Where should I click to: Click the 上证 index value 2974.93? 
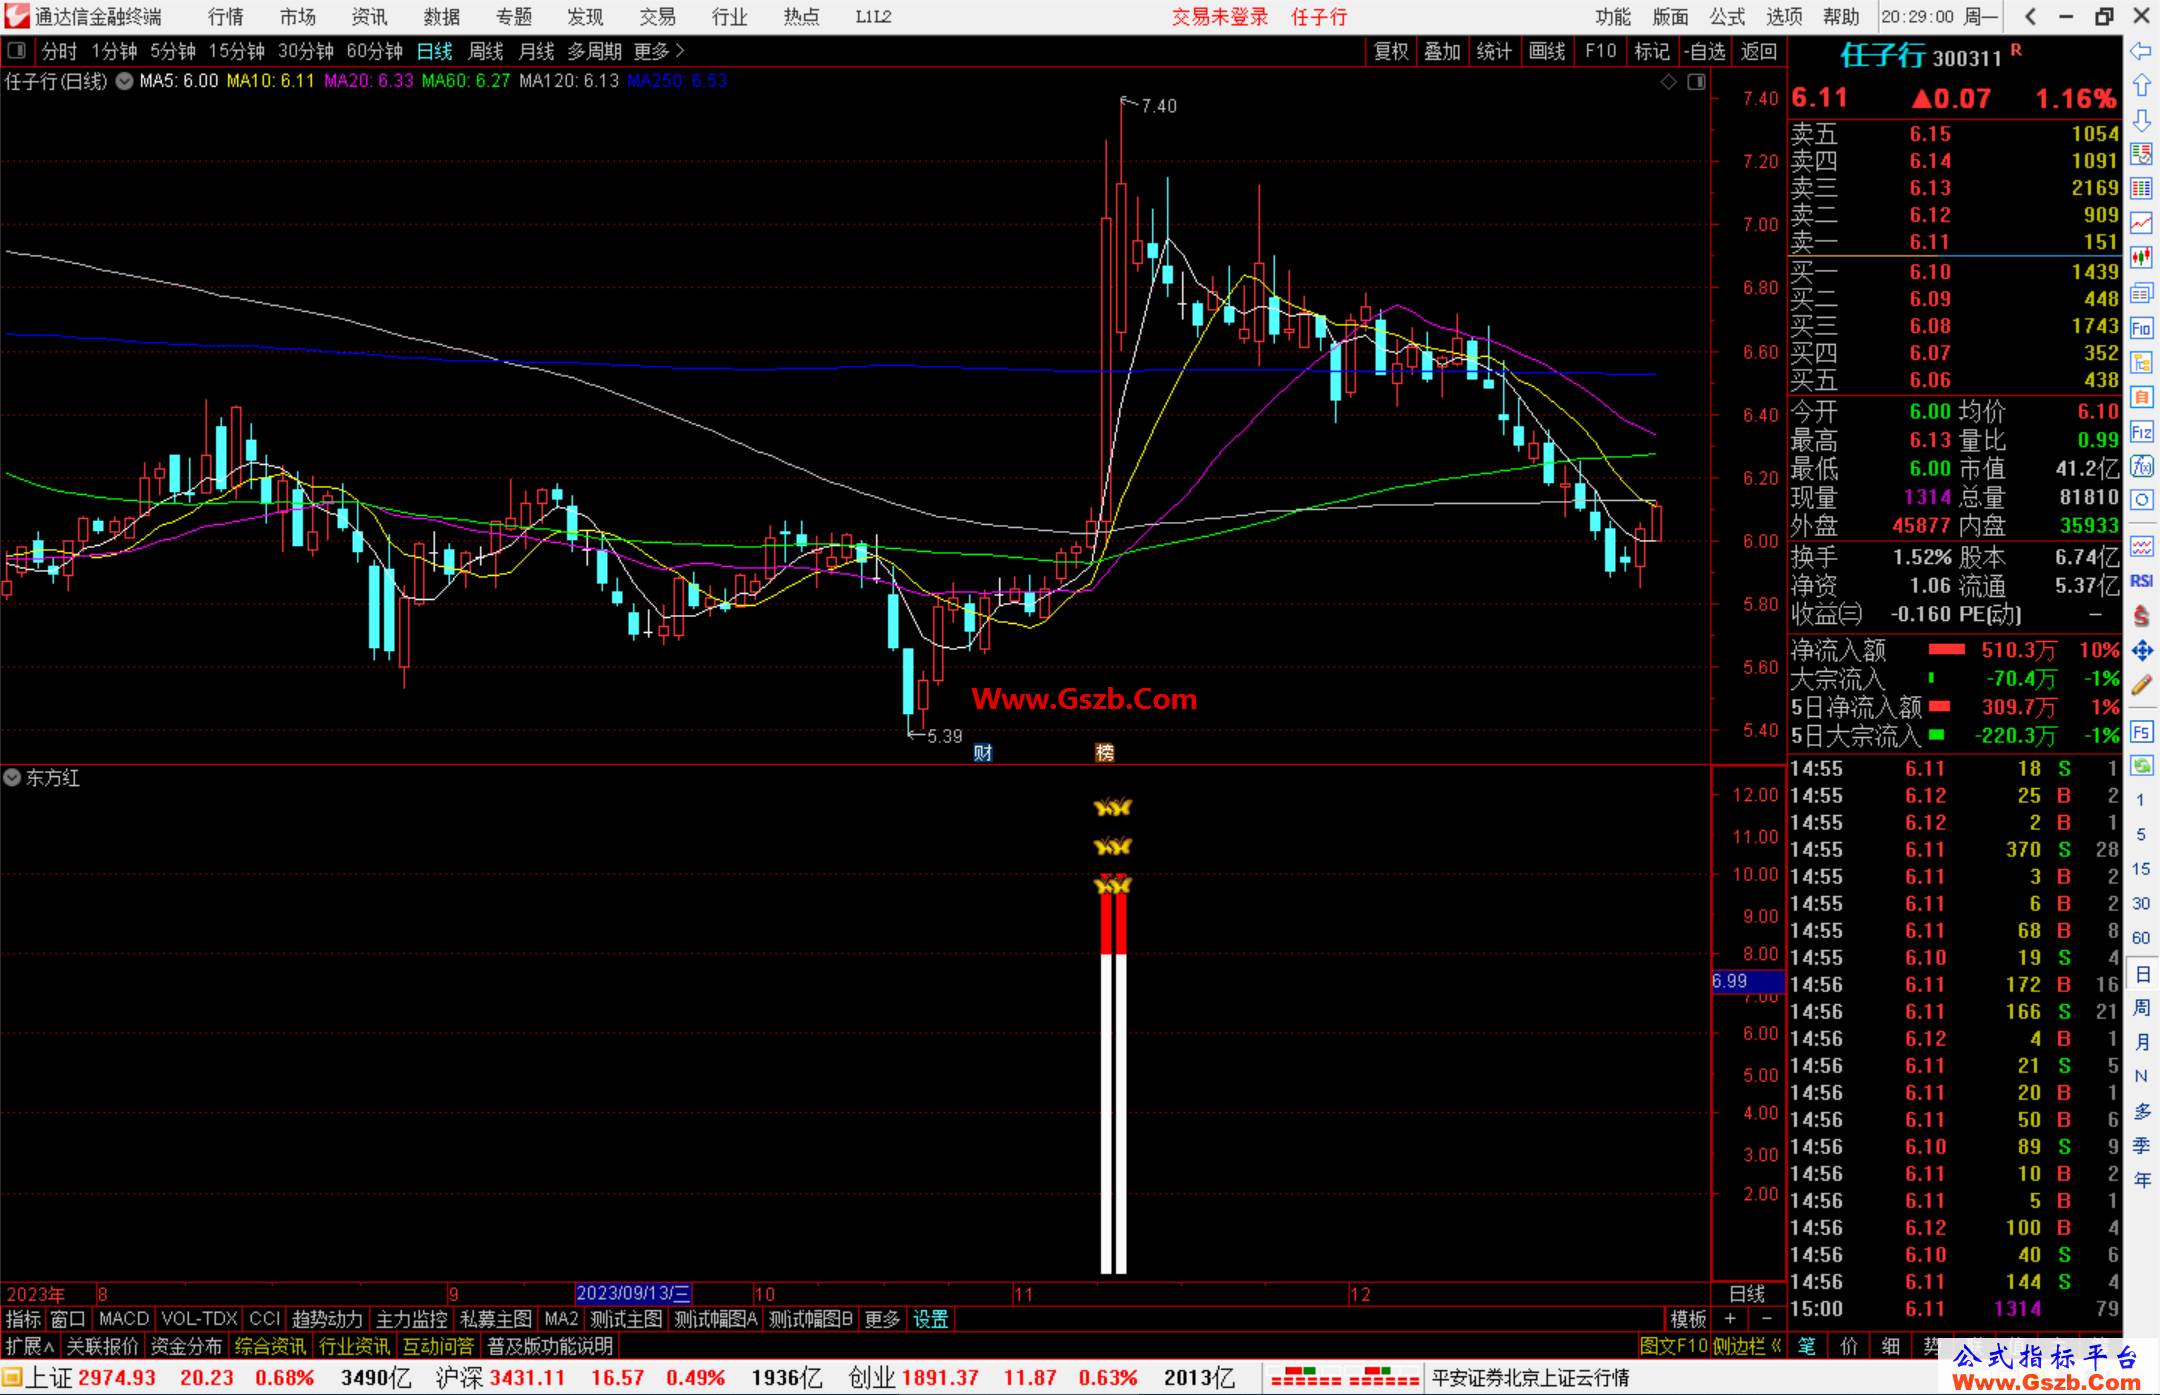point(117,1378)
